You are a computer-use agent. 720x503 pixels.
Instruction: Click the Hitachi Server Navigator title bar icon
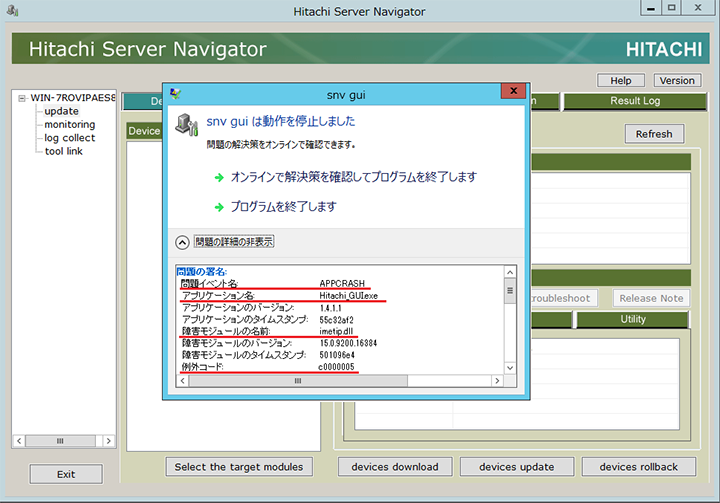pyautogui.click(x=12, y=11)
